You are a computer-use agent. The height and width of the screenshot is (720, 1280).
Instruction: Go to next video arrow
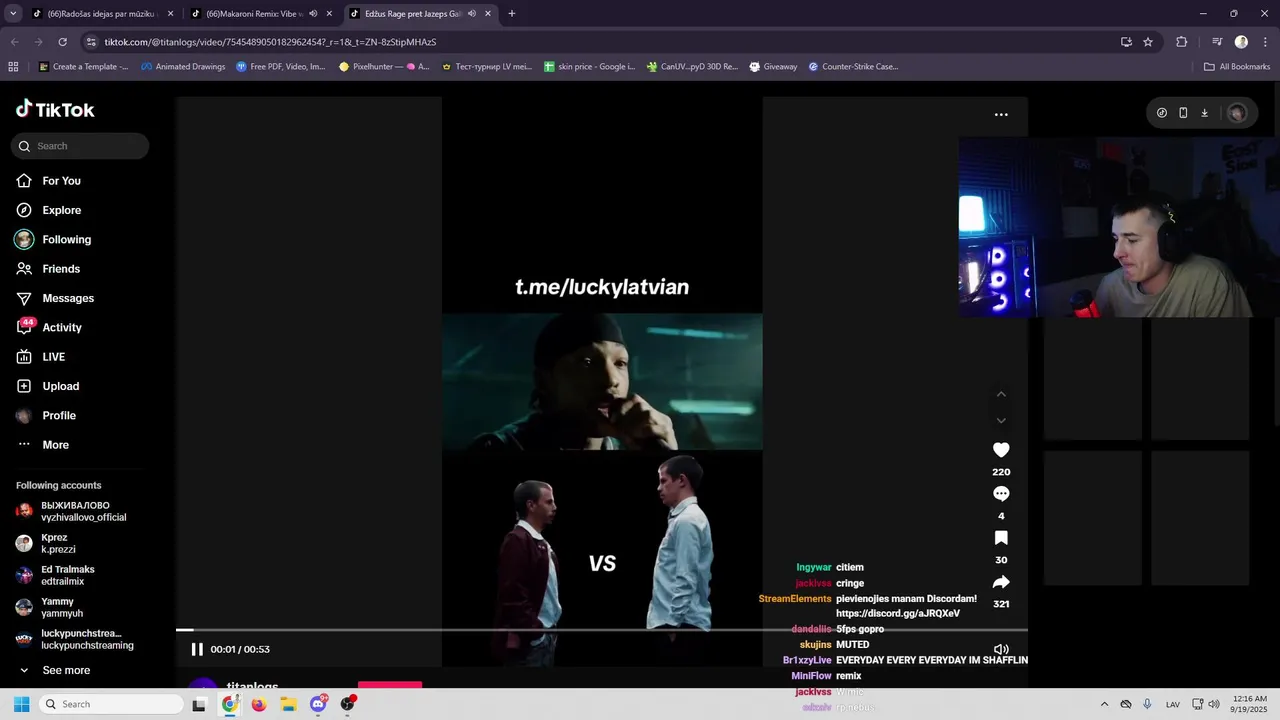(x=1001, y=420)
